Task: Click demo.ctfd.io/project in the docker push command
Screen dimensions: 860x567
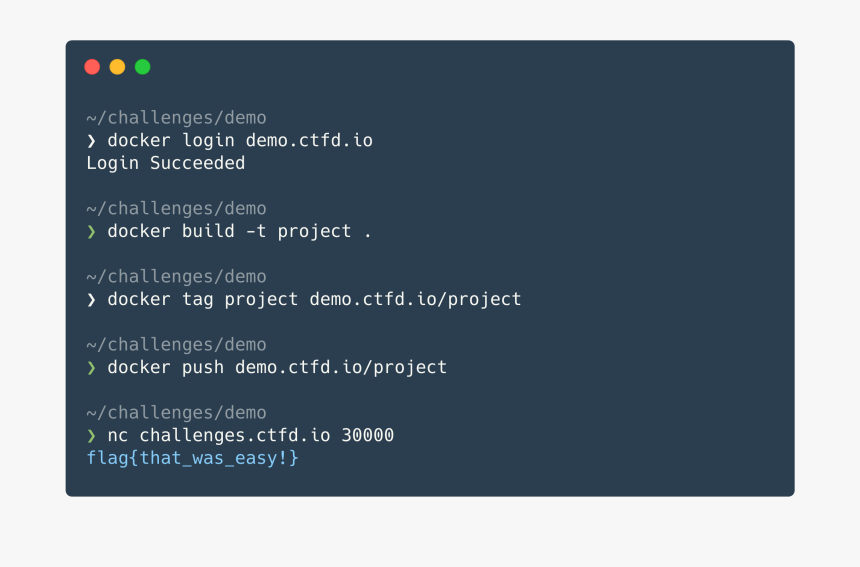Action: (341, 367)
